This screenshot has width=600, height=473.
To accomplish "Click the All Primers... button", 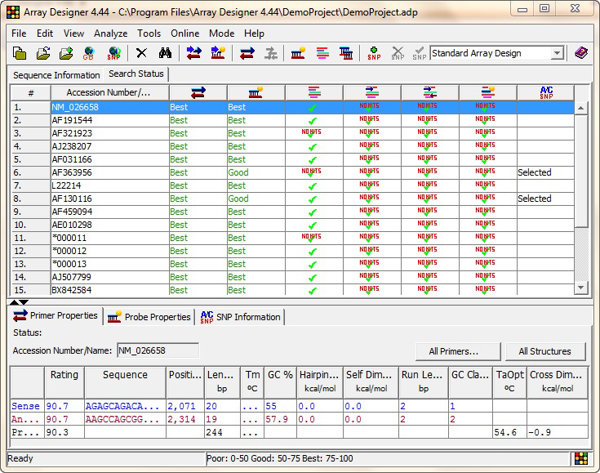I will [458, 351].
